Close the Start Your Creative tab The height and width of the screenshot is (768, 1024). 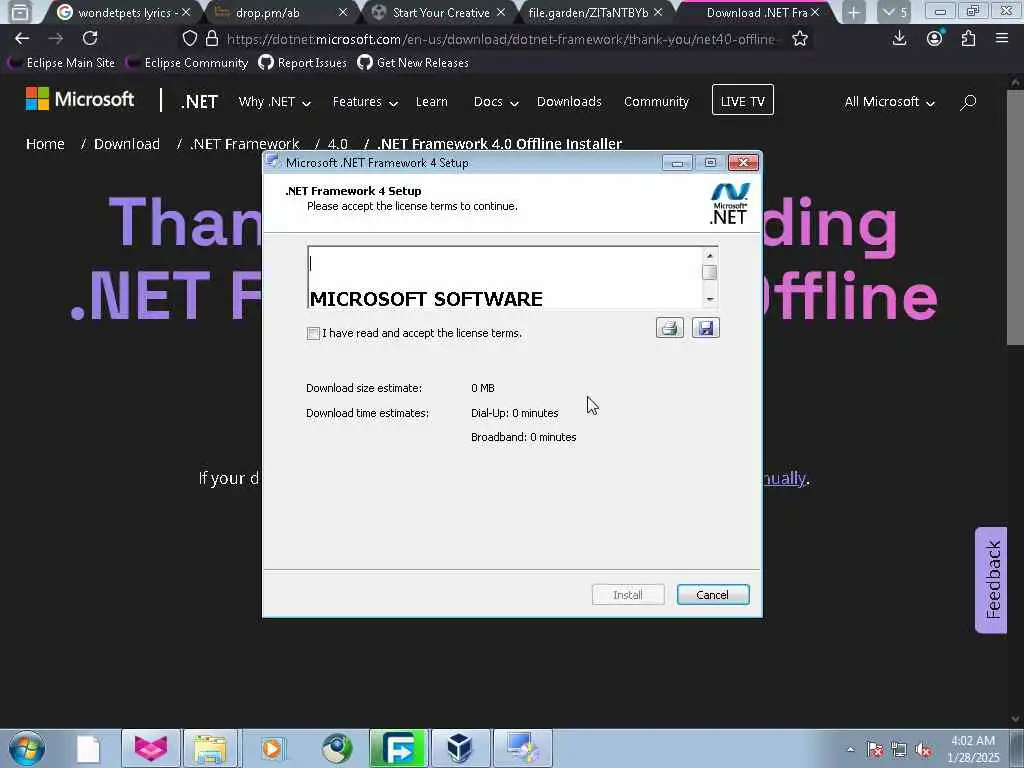coord(501,12)
